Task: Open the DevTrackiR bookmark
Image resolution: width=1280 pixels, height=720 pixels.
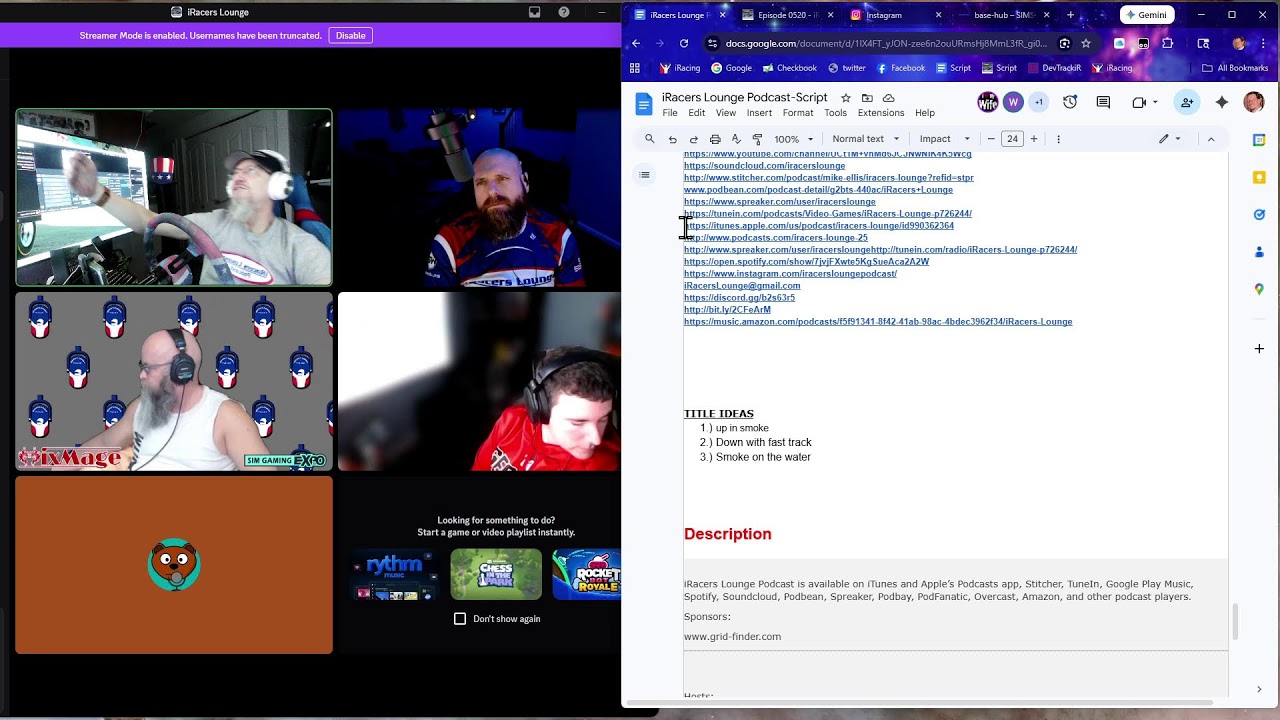Action: tap(1055, 68)
